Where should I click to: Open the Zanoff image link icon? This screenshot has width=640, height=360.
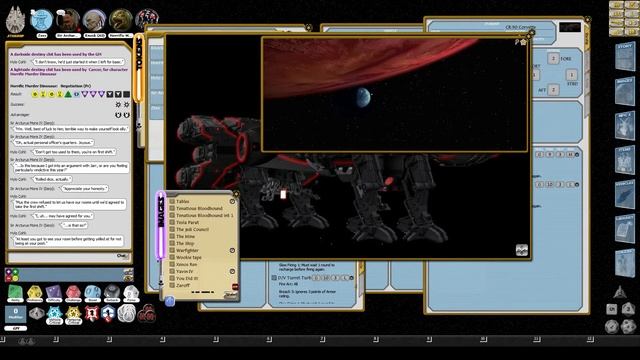pyautogui.click(x=172, y=285)
